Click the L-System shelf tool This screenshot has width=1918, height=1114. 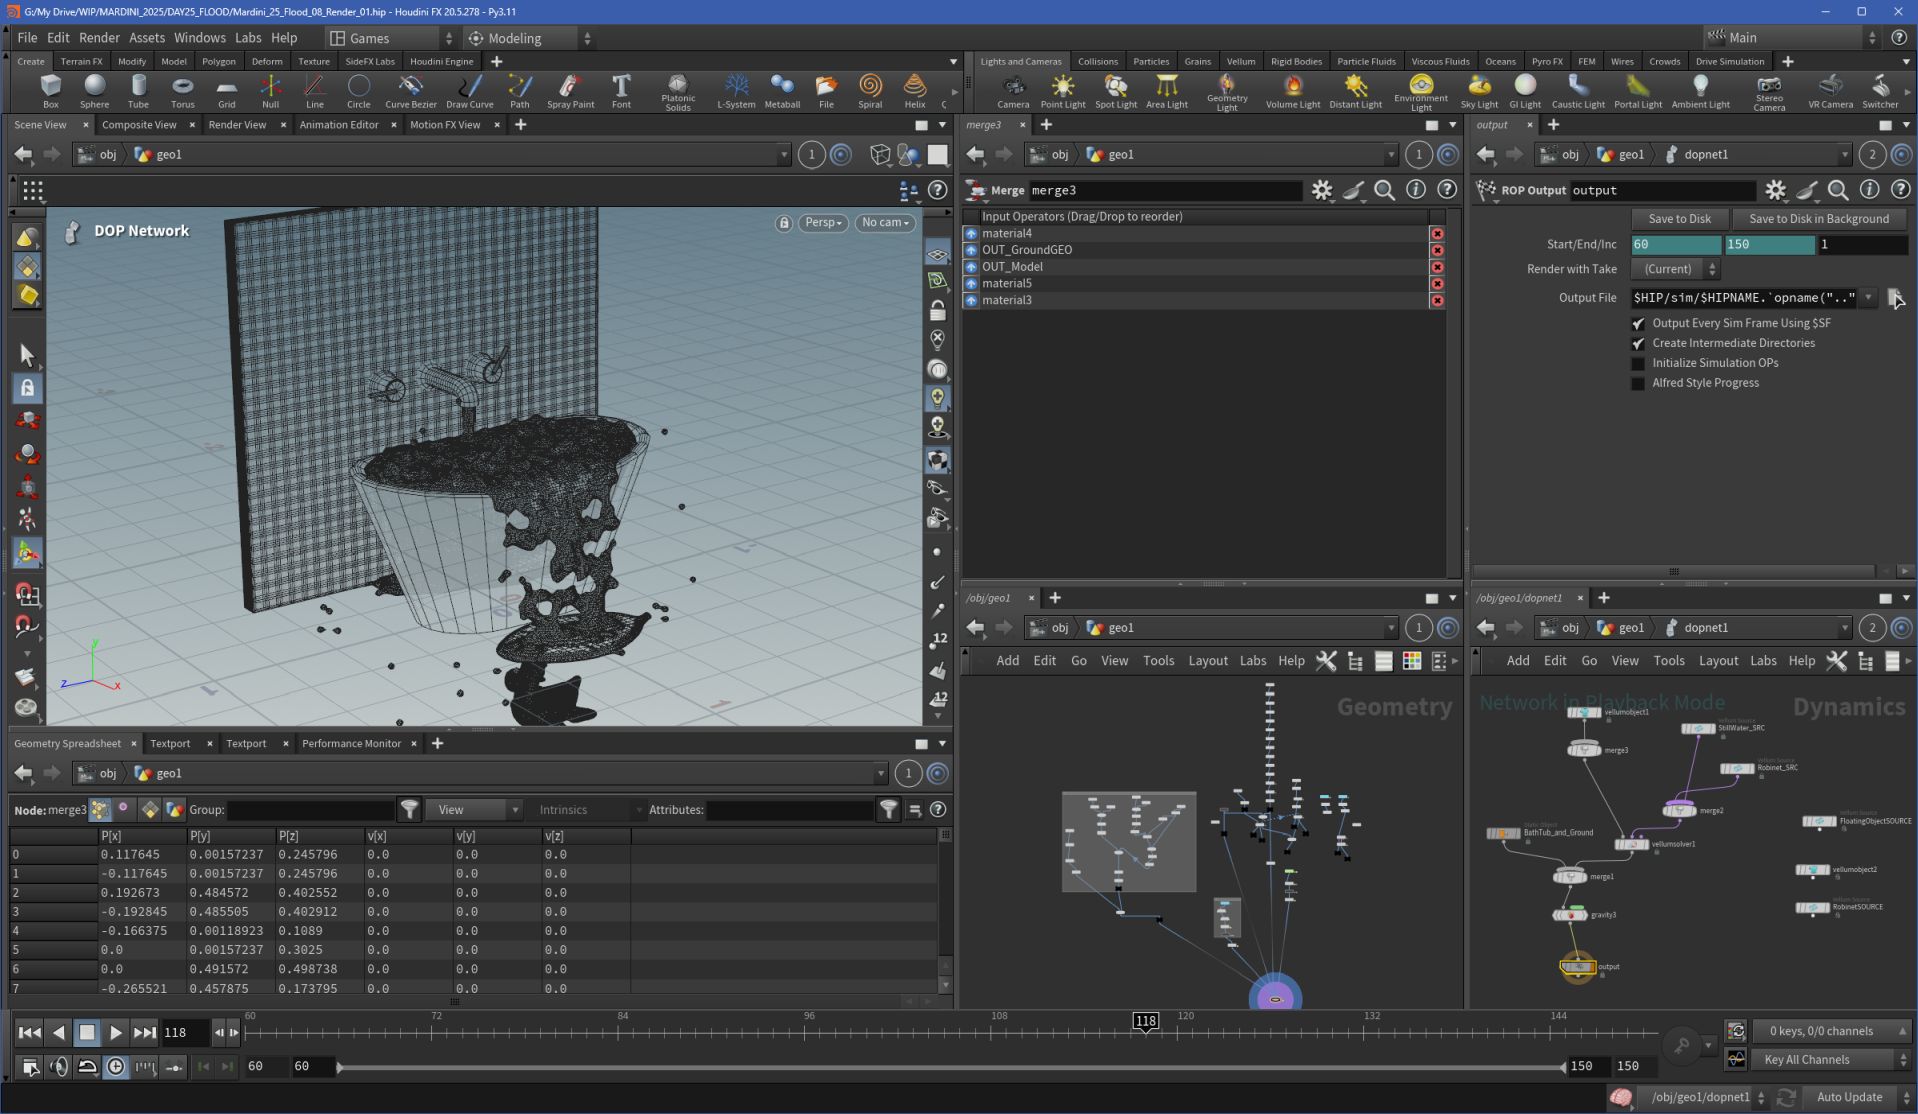[736, 90]
